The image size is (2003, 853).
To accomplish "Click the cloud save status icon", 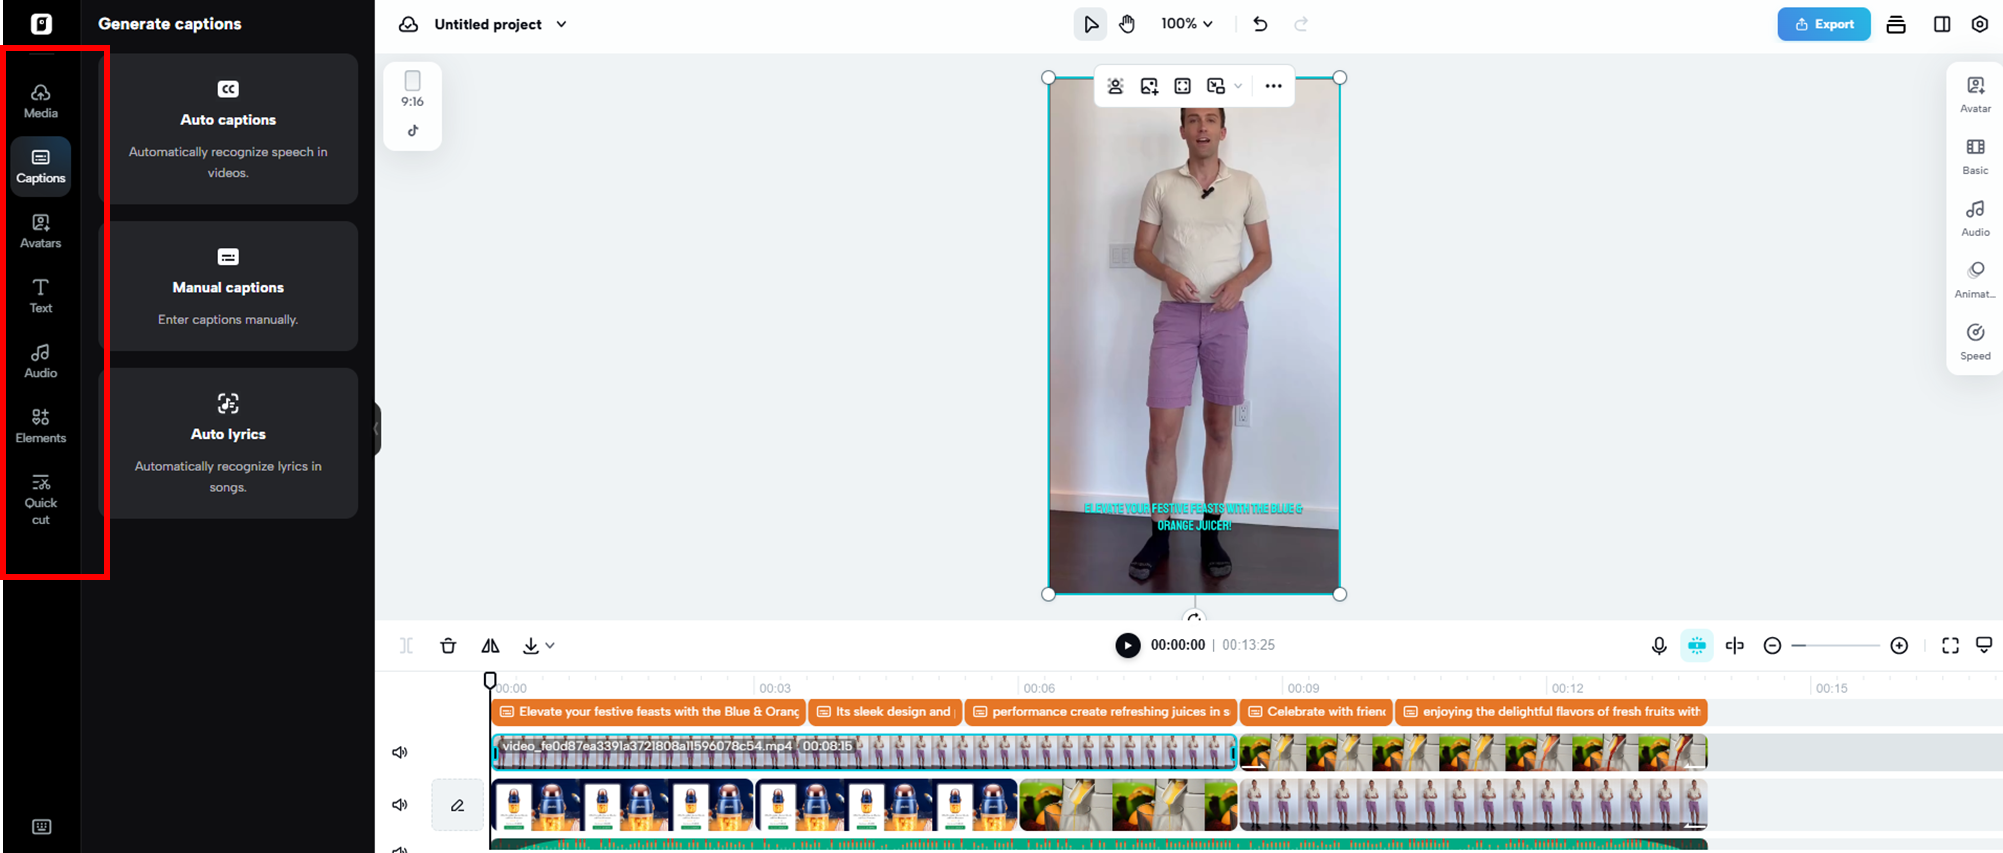I will pos(408,24).
